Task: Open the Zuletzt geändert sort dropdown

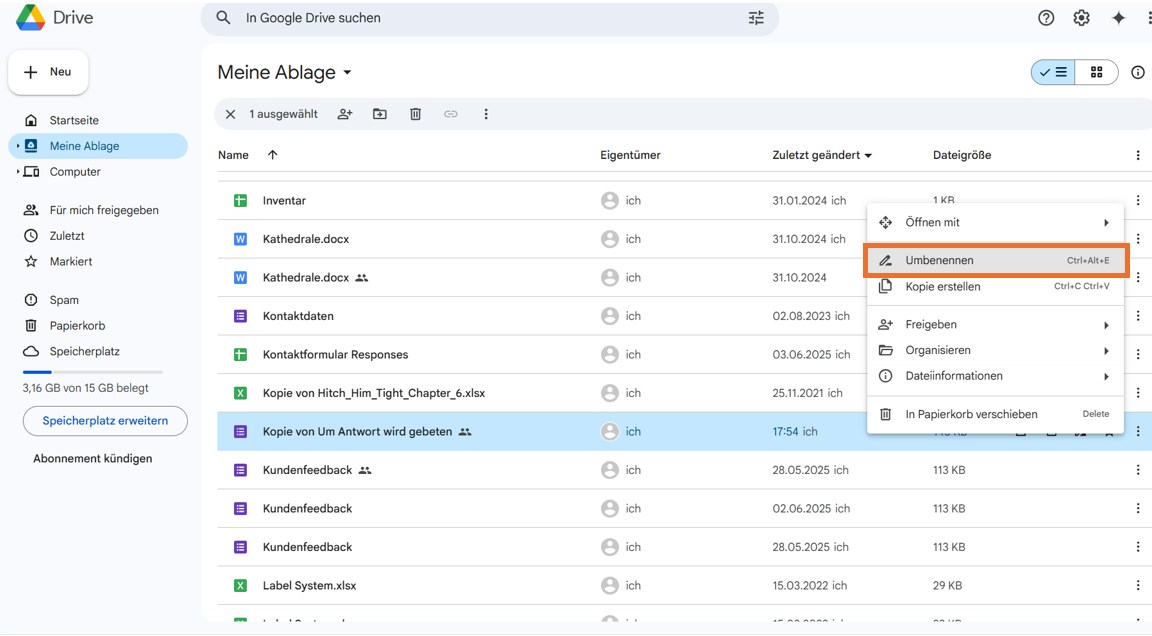Action: [x=868, y=156]
